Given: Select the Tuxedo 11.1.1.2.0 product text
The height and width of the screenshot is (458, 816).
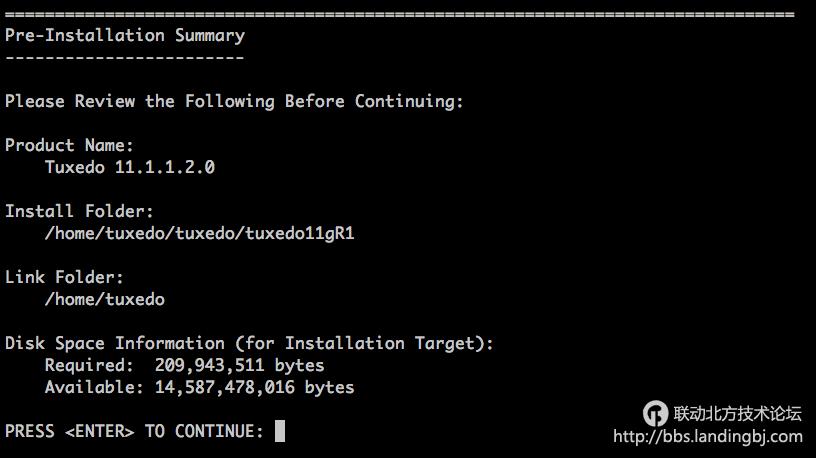Looking at the screenshot, I should (x=130, y=167).
